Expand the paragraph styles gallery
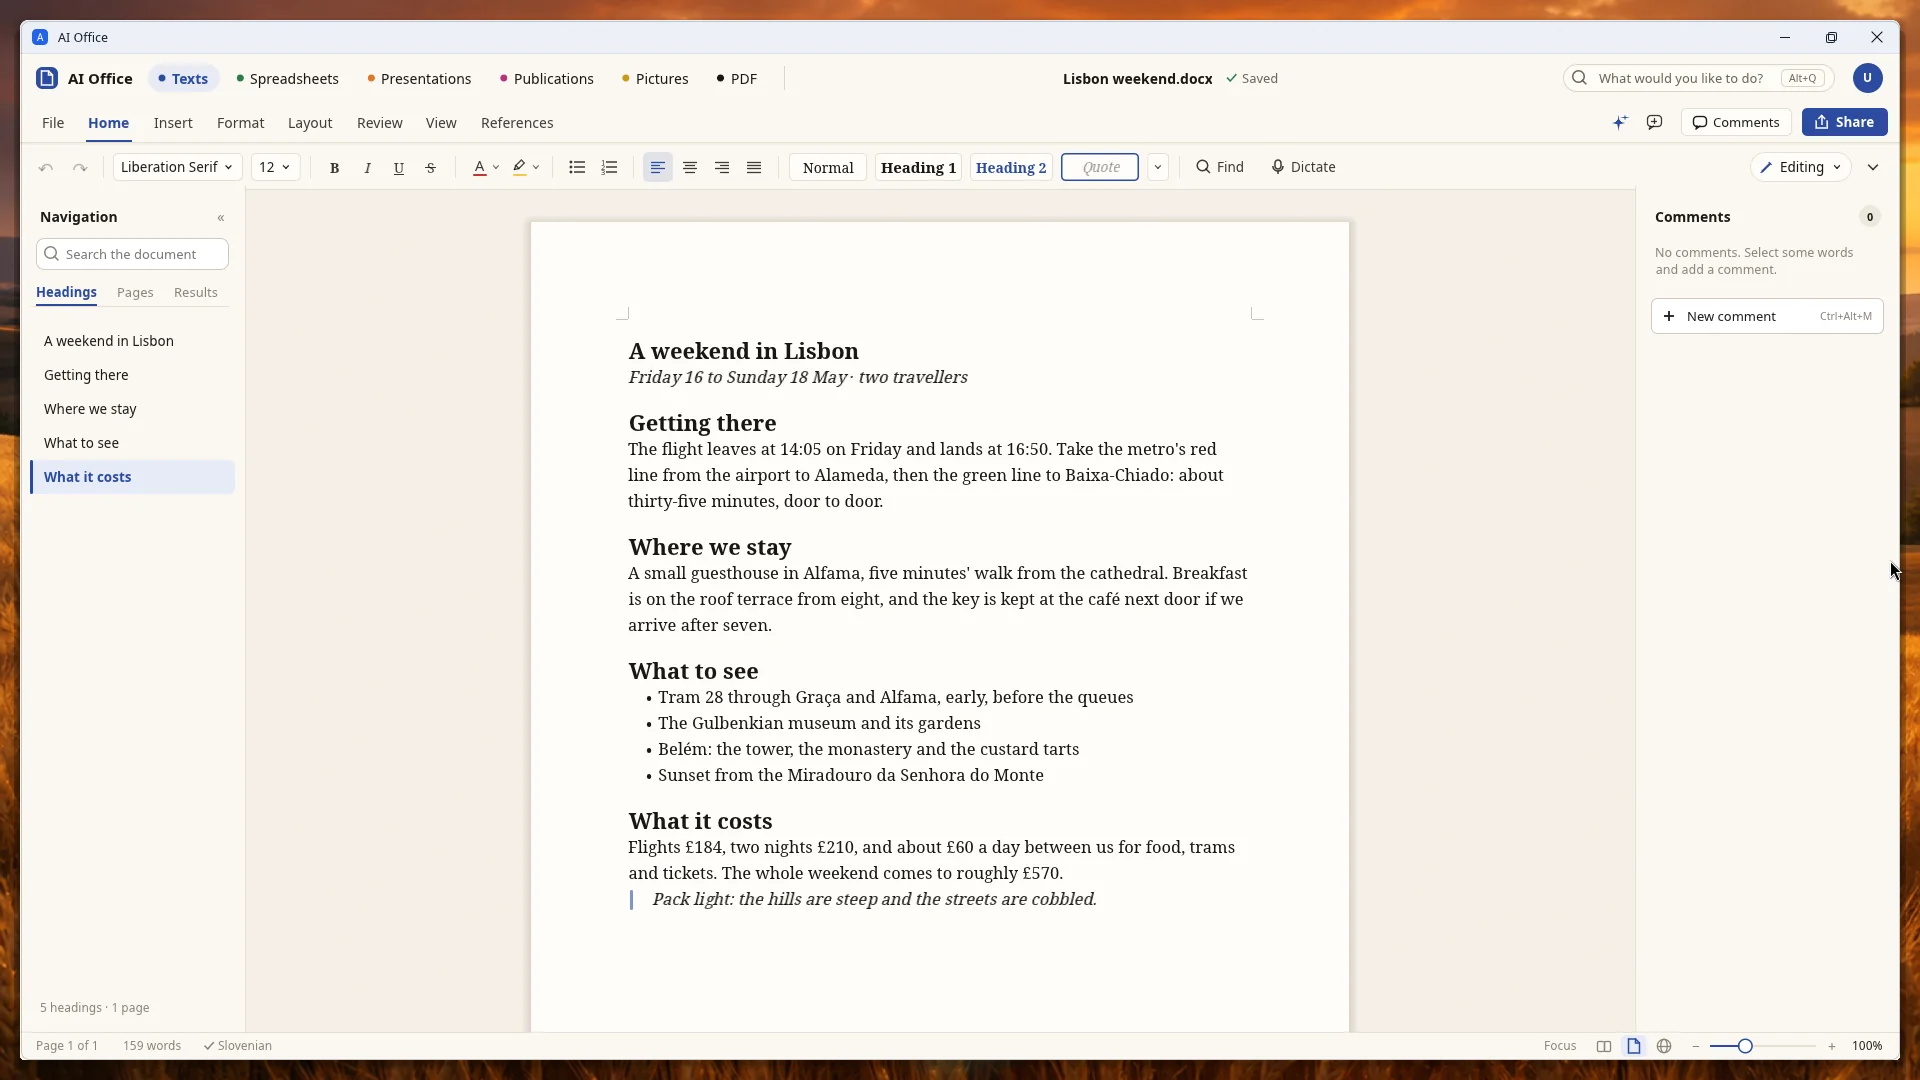Viewport: 1920px width, 1080px height. pyautogui.click(x=1158, y=167)
